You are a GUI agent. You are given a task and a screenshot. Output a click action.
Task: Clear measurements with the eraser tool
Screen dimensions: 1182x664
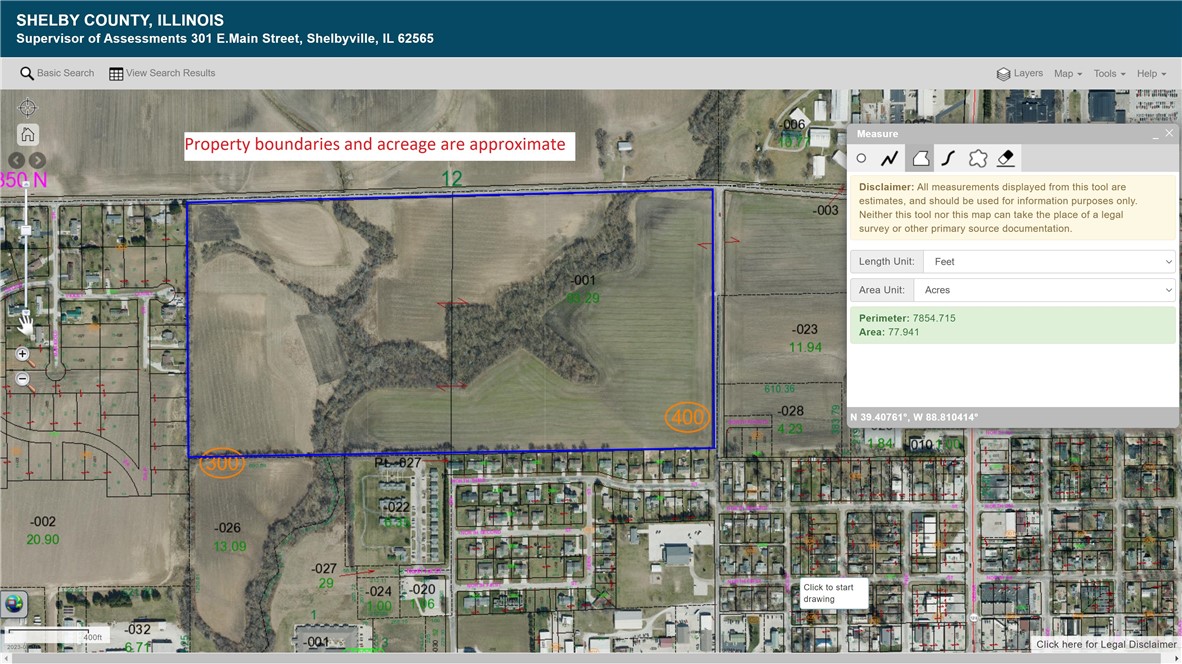[1006, 158]
